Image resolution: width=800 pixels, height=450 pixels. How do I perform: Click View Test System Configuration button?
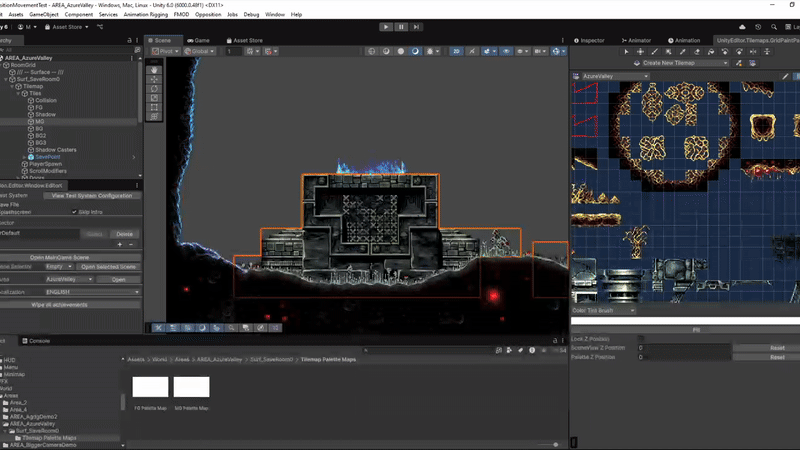[x=92, y=196]
